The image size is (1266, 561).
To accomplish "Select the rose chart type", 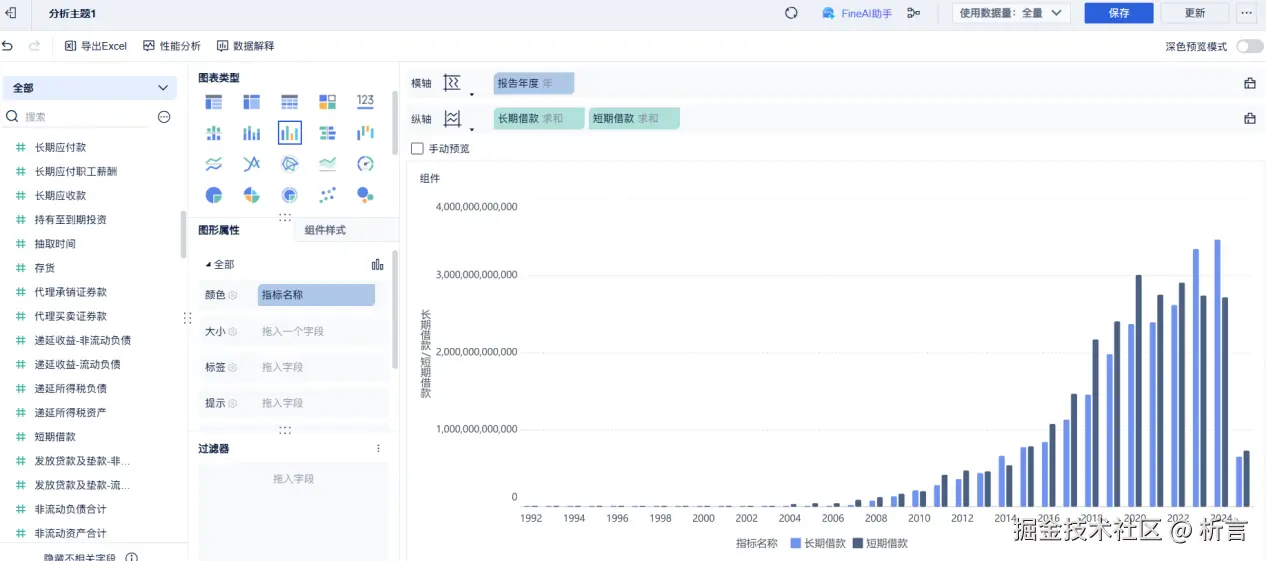I will [251, 195].
